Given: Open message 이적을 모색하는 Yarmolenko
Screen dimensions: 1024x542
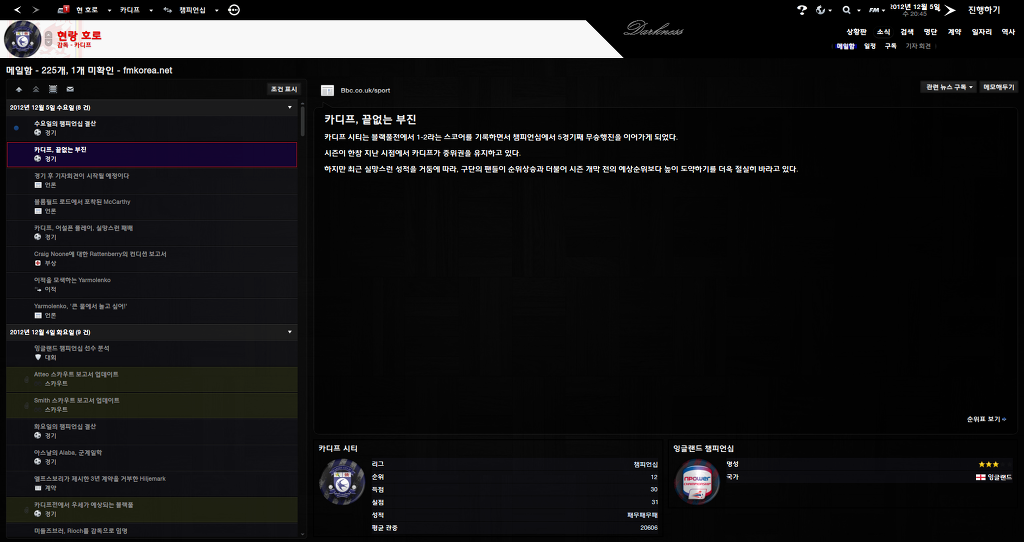Looking at the screenshot, I should [152, 285].
